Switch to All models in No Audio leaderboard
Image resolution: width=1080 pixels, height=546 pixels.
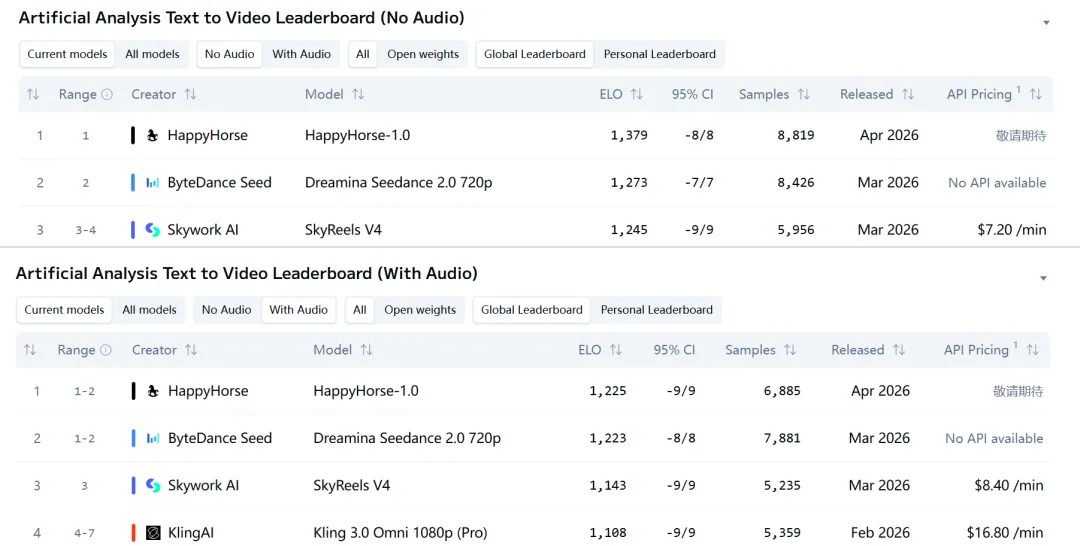[x=152, y=54]
